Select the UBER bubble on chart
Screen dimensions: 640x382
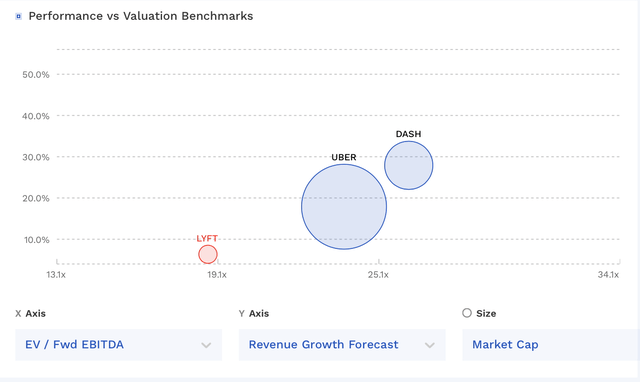pyautogui.click(x=344, y=207)
